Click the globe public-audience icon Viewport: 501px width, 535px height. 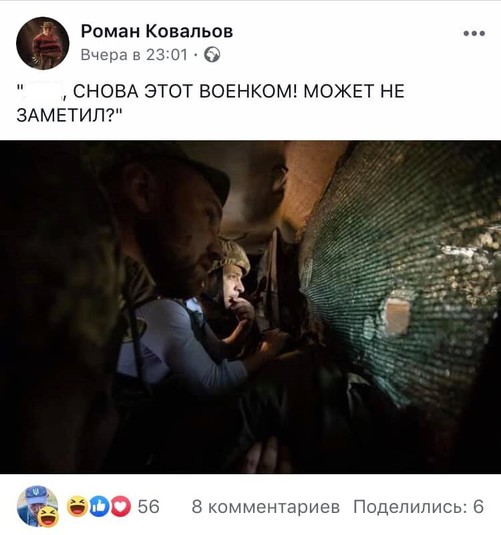(x=212, y=55)
